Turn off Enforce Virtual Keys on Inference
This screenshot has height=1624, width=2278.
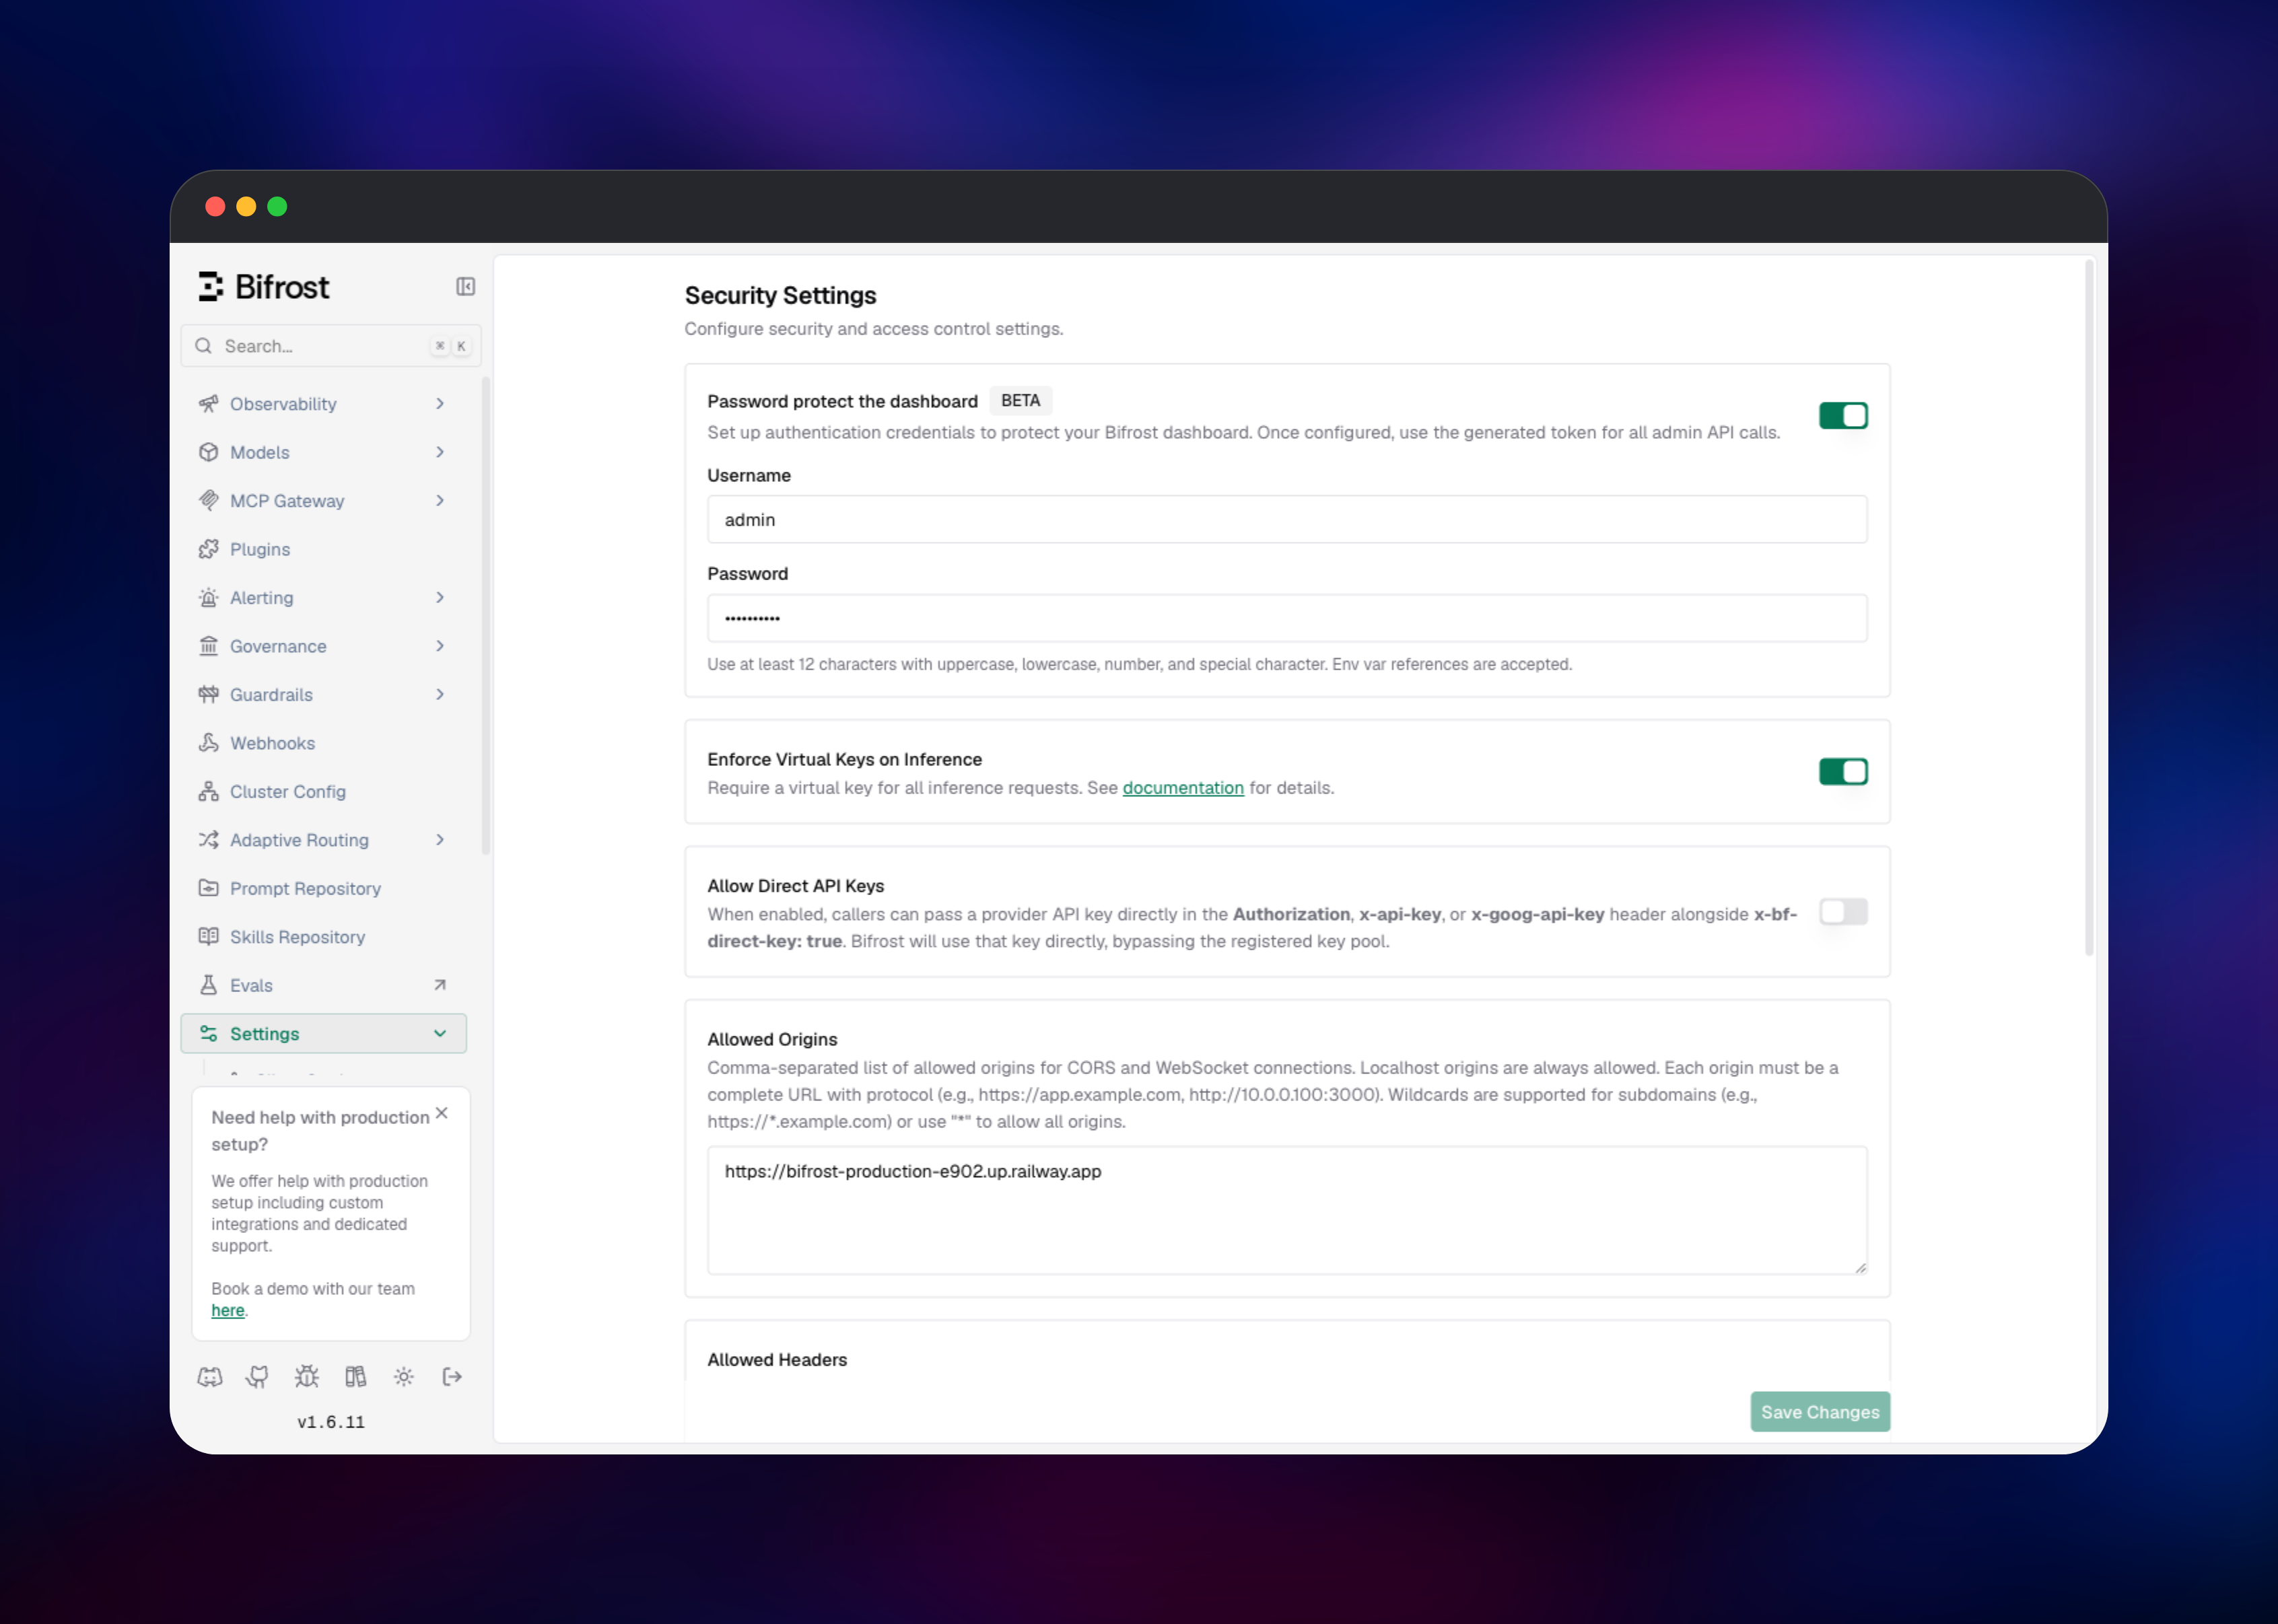(x=1843, y=772)
